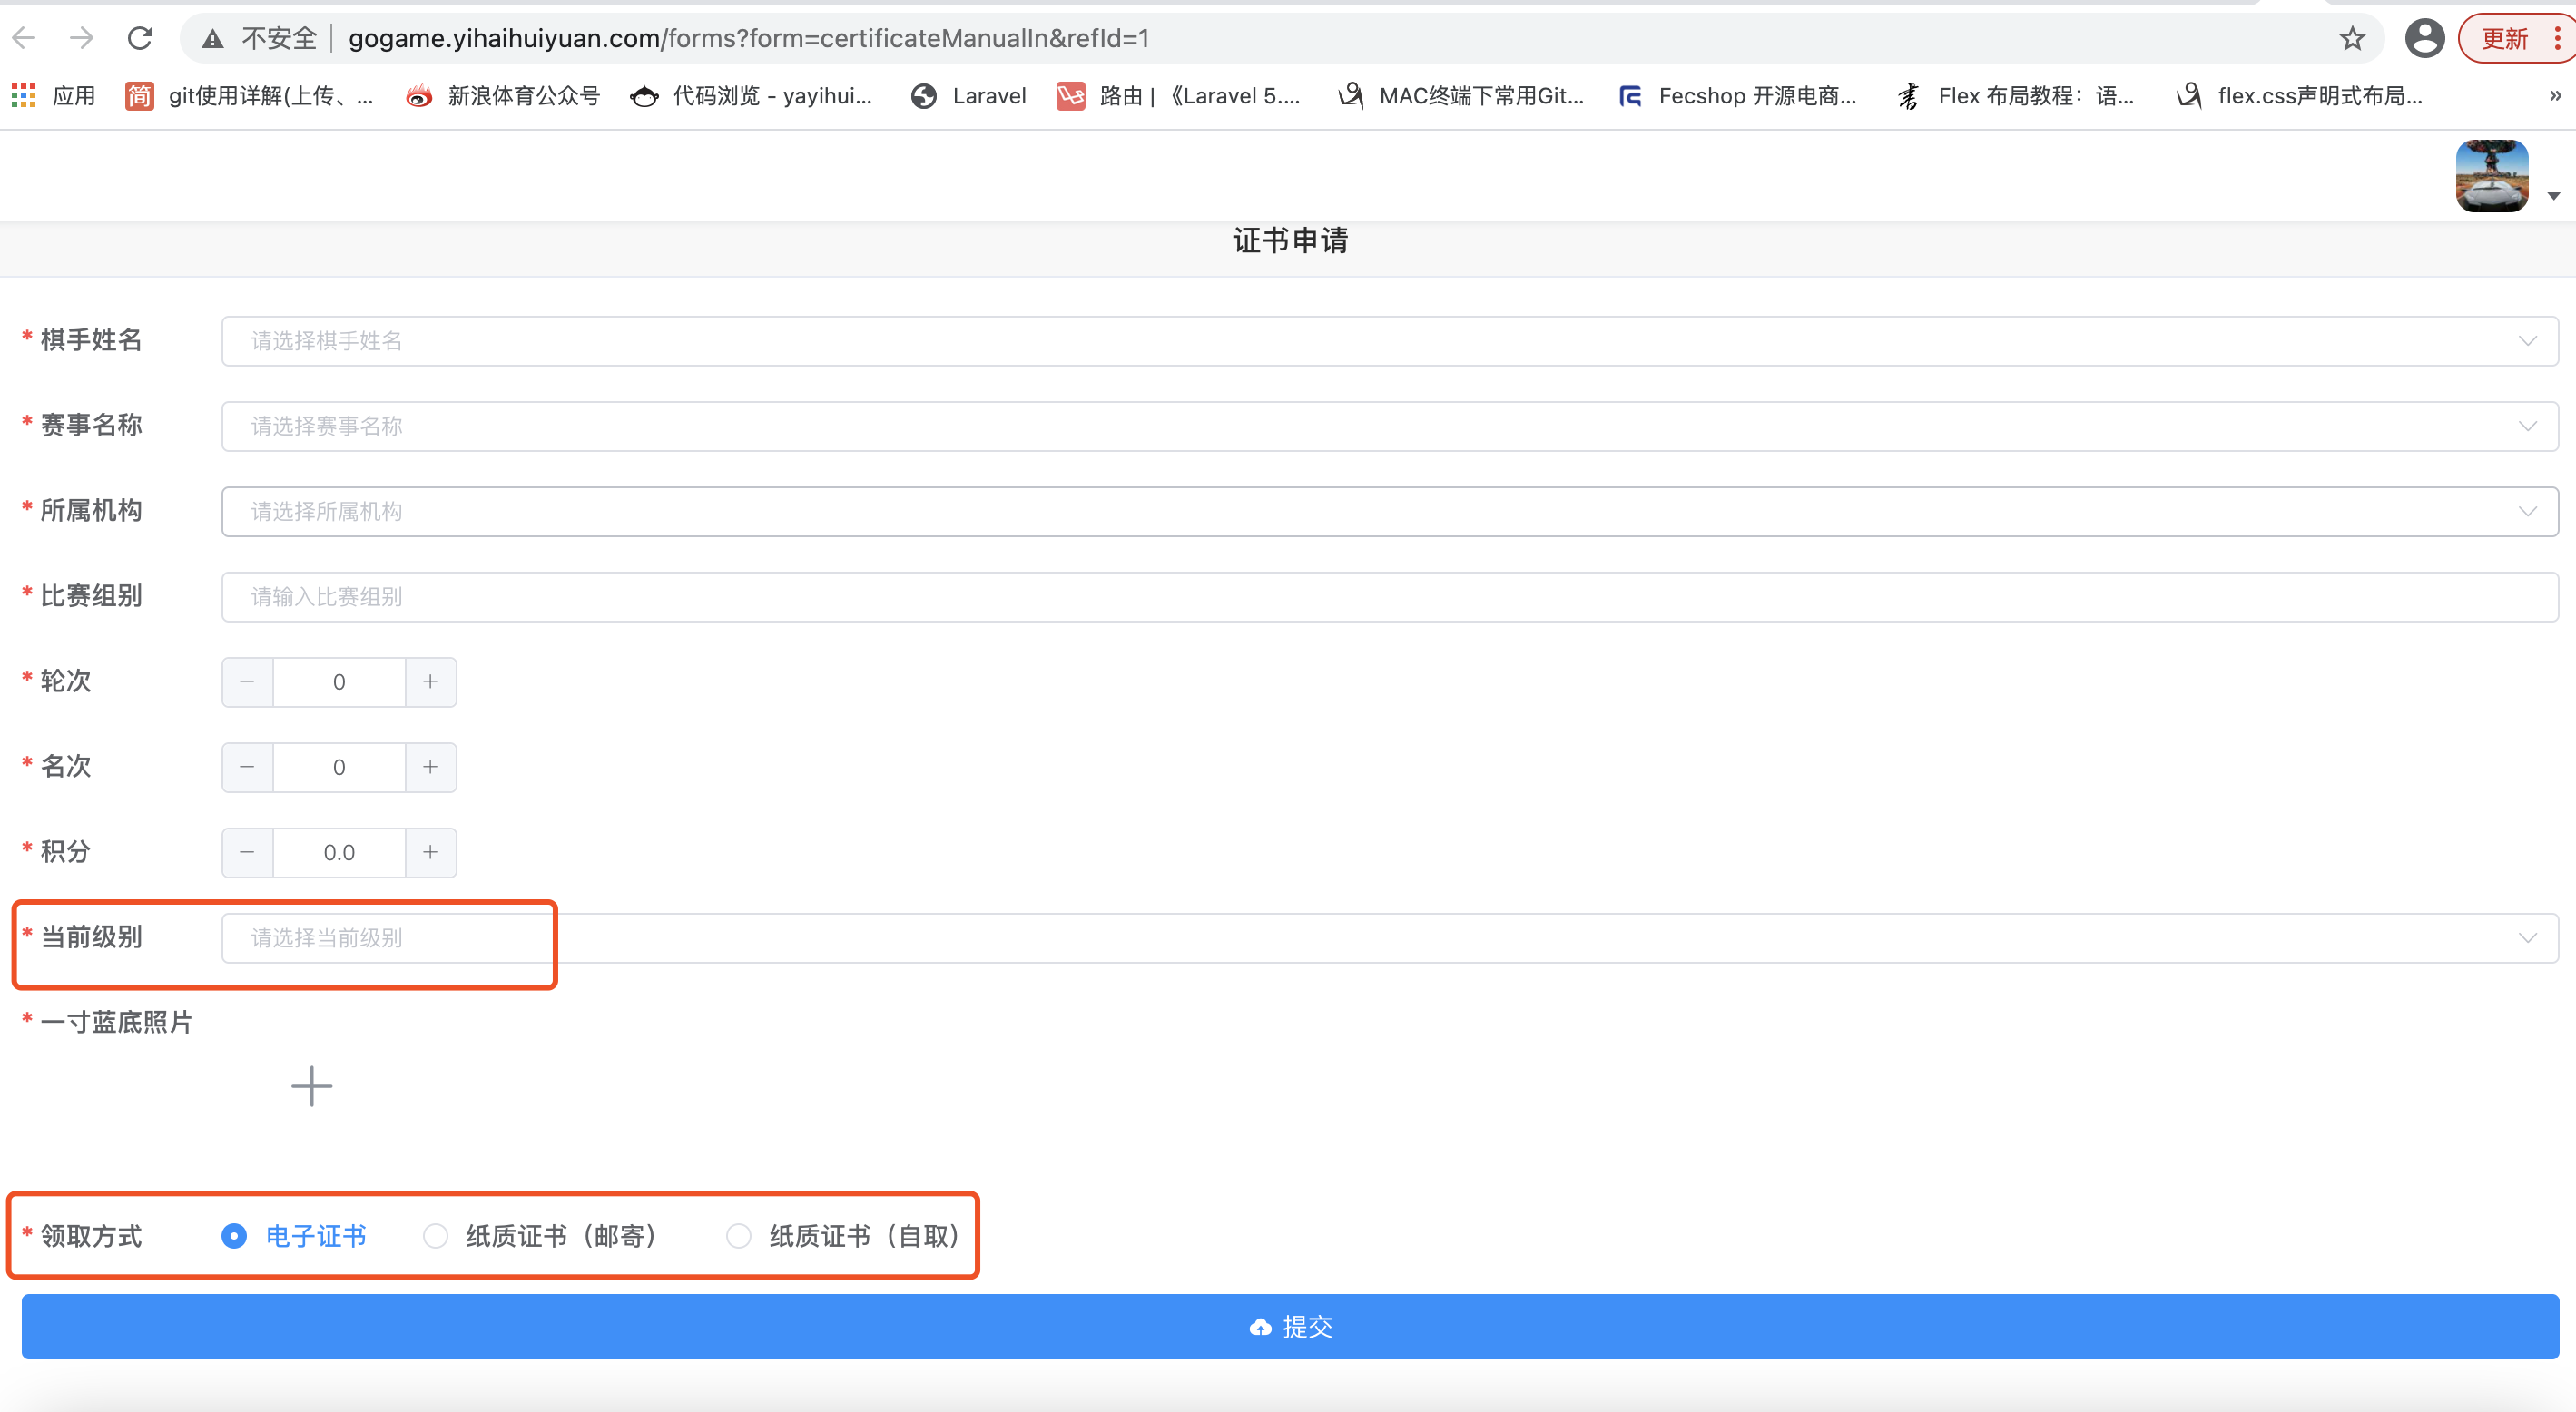2576x1412 pixels.
Task: Click the chevron on 赛事名称 select
Action: pyautogui.click(x=2527, y=426)
